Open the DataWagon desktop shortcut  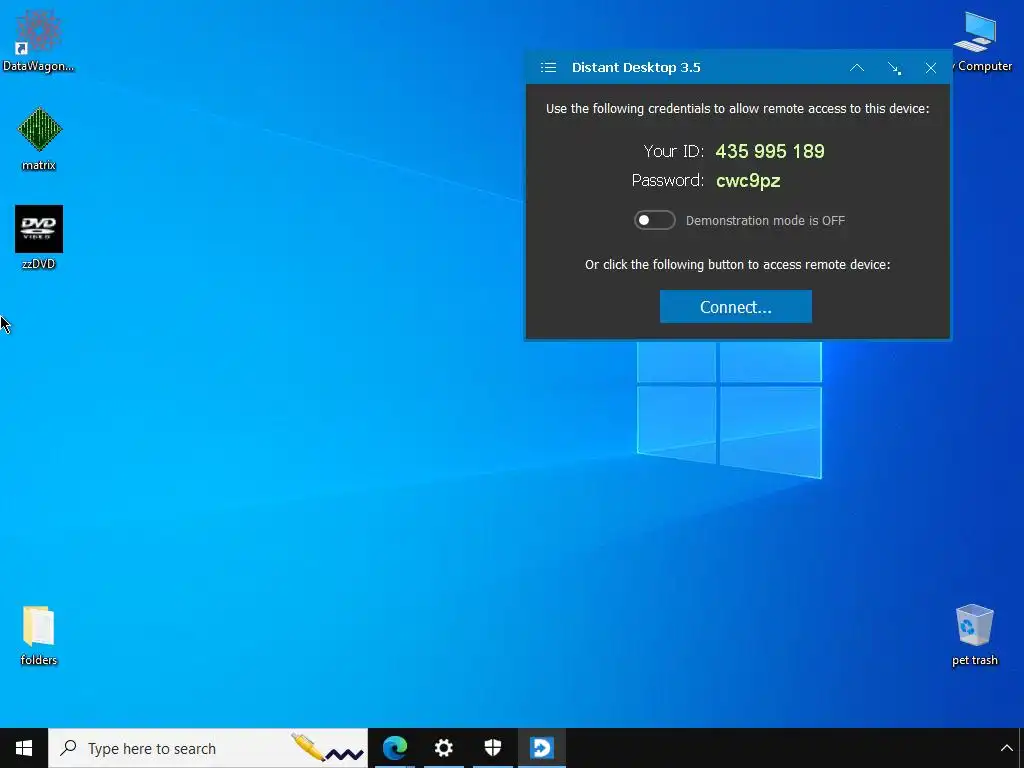click(38, 40)
